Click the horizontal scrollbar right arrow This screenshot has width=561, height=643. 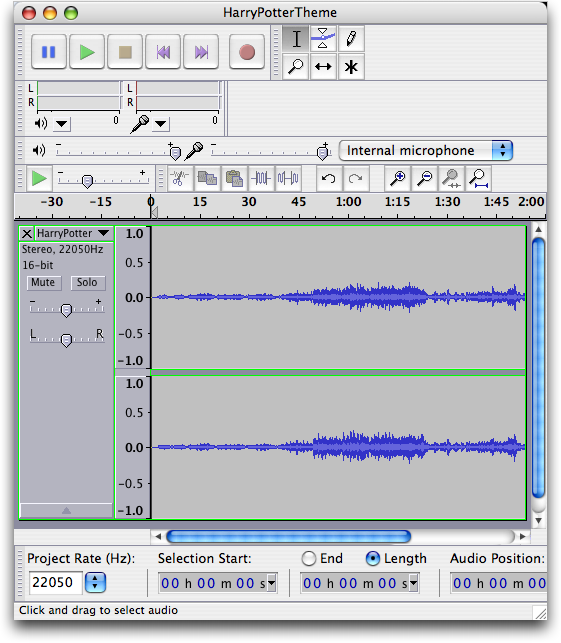point(522,536)
